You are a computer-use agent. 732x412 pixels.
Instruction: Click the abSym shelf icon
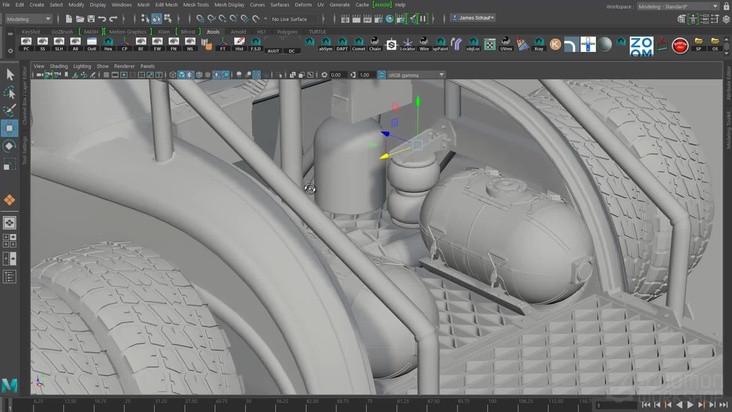pyautogui.click(x=326, y=44)
